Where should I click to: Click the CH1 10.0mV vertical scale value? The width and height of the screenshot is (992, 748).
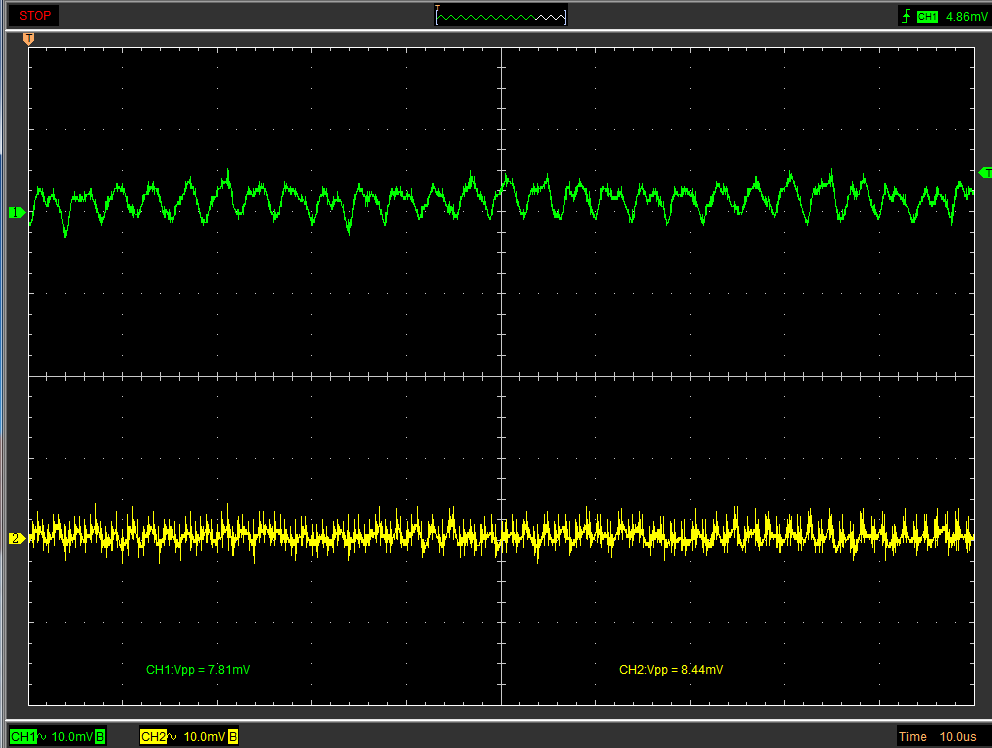[72, 737]
